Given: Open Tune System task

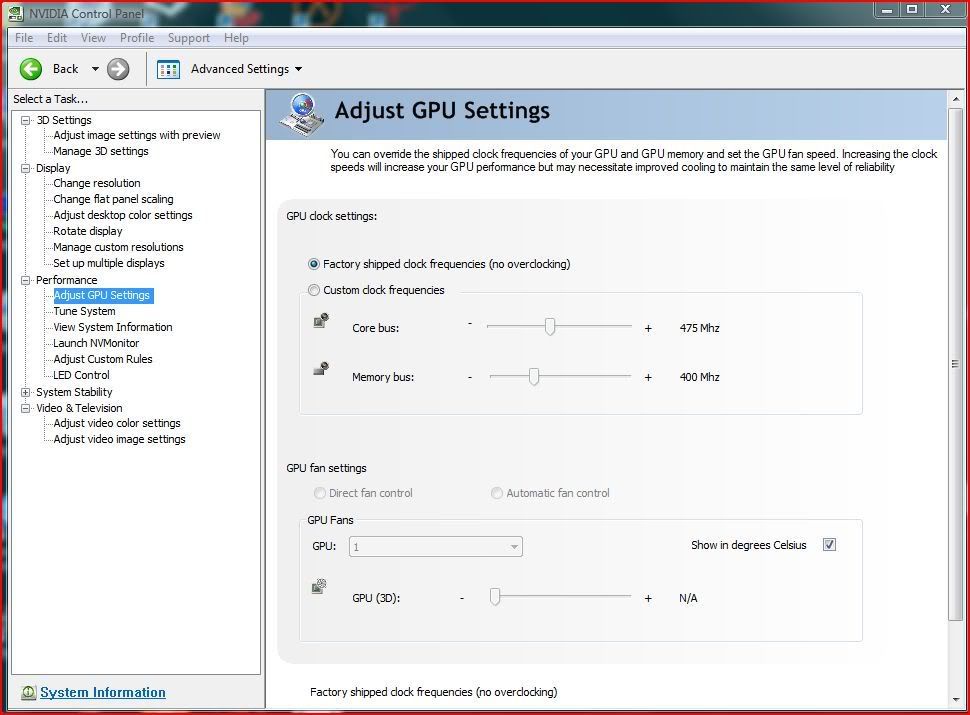Looking at the screenshot, I should 84,311.
